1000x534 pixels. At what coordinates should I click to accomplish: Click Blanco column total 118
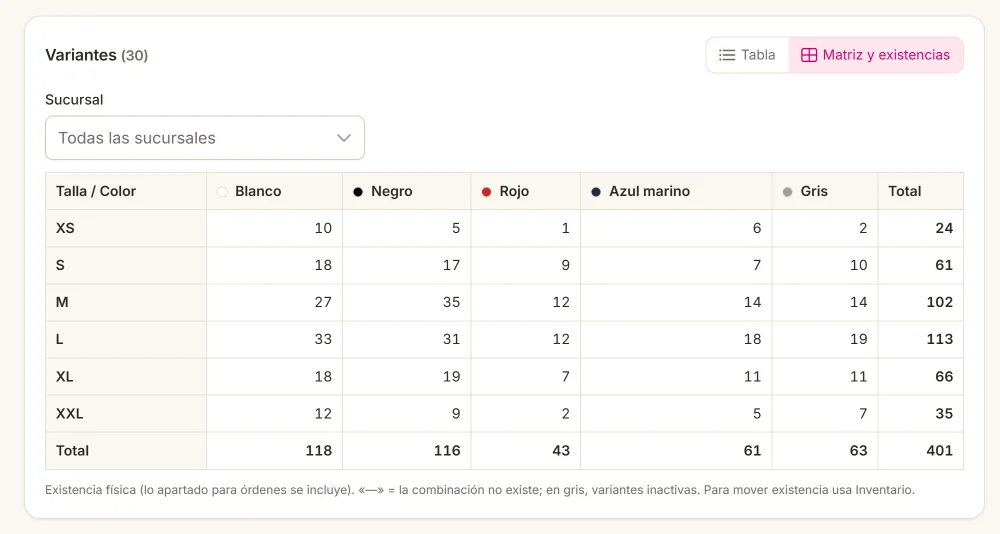(x=274, y=450)
